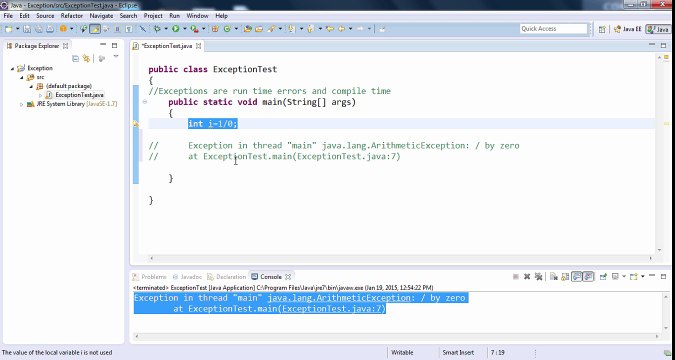Expand ExceptionTest.java tree node
Image resolution: width=675 pixels, height=360 pixels.
click(x=40, y=95)
